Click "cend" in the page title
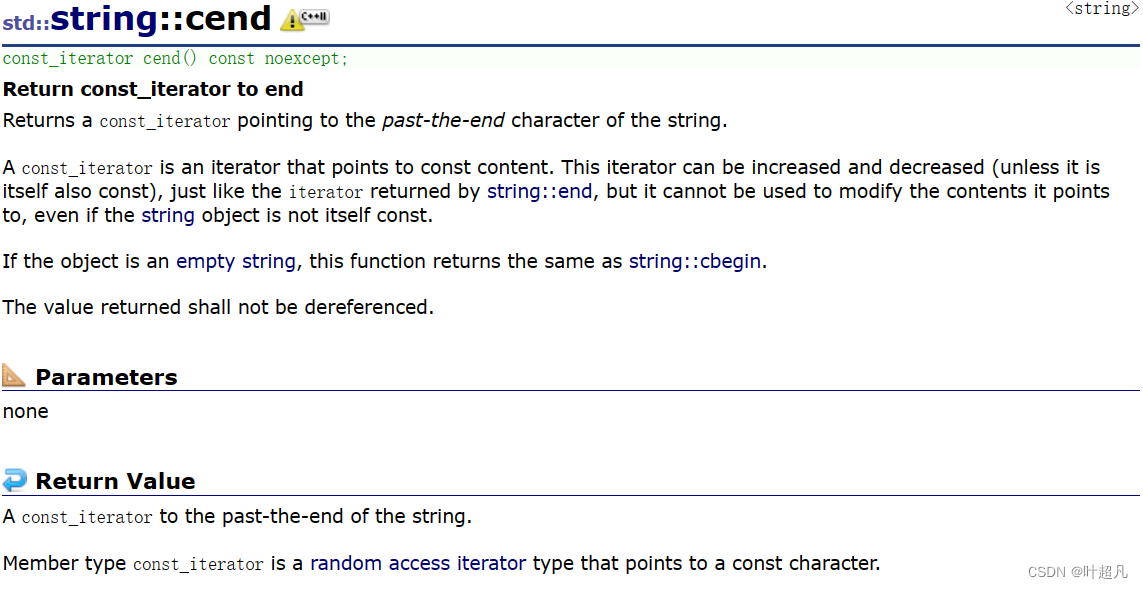 coord(227,18)
